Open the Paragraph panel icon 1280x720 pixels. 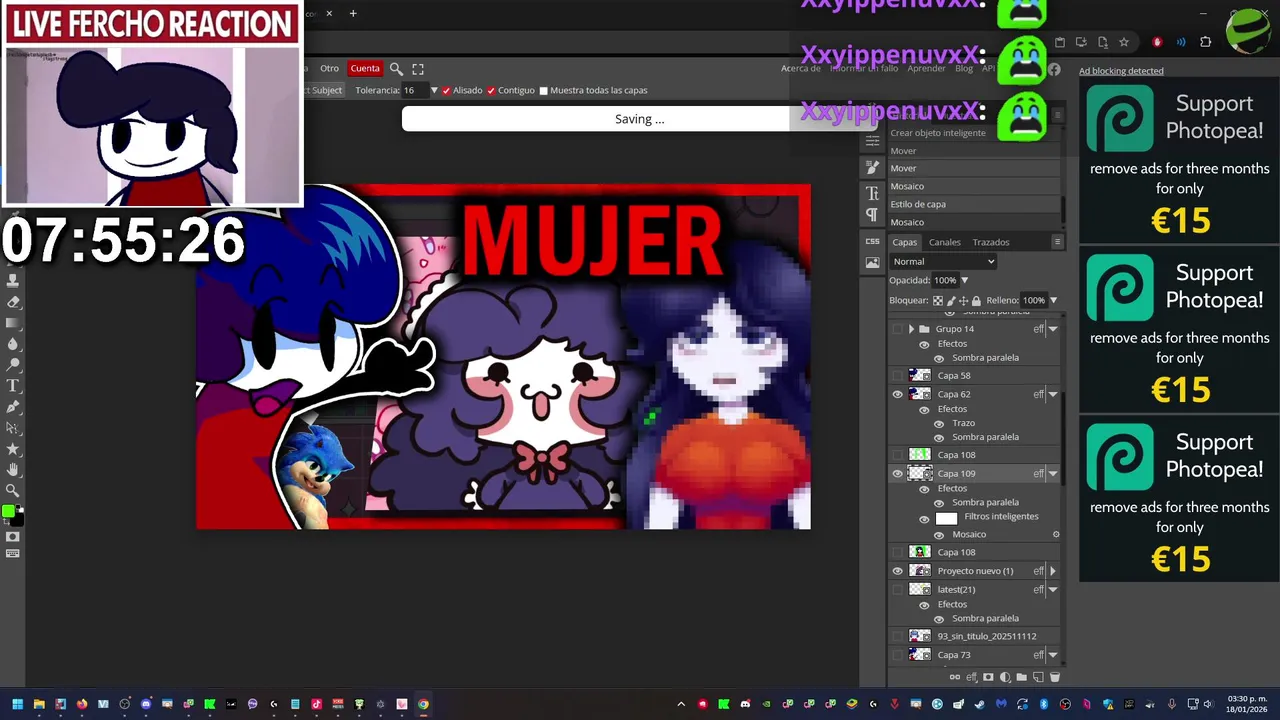(872, 214)
